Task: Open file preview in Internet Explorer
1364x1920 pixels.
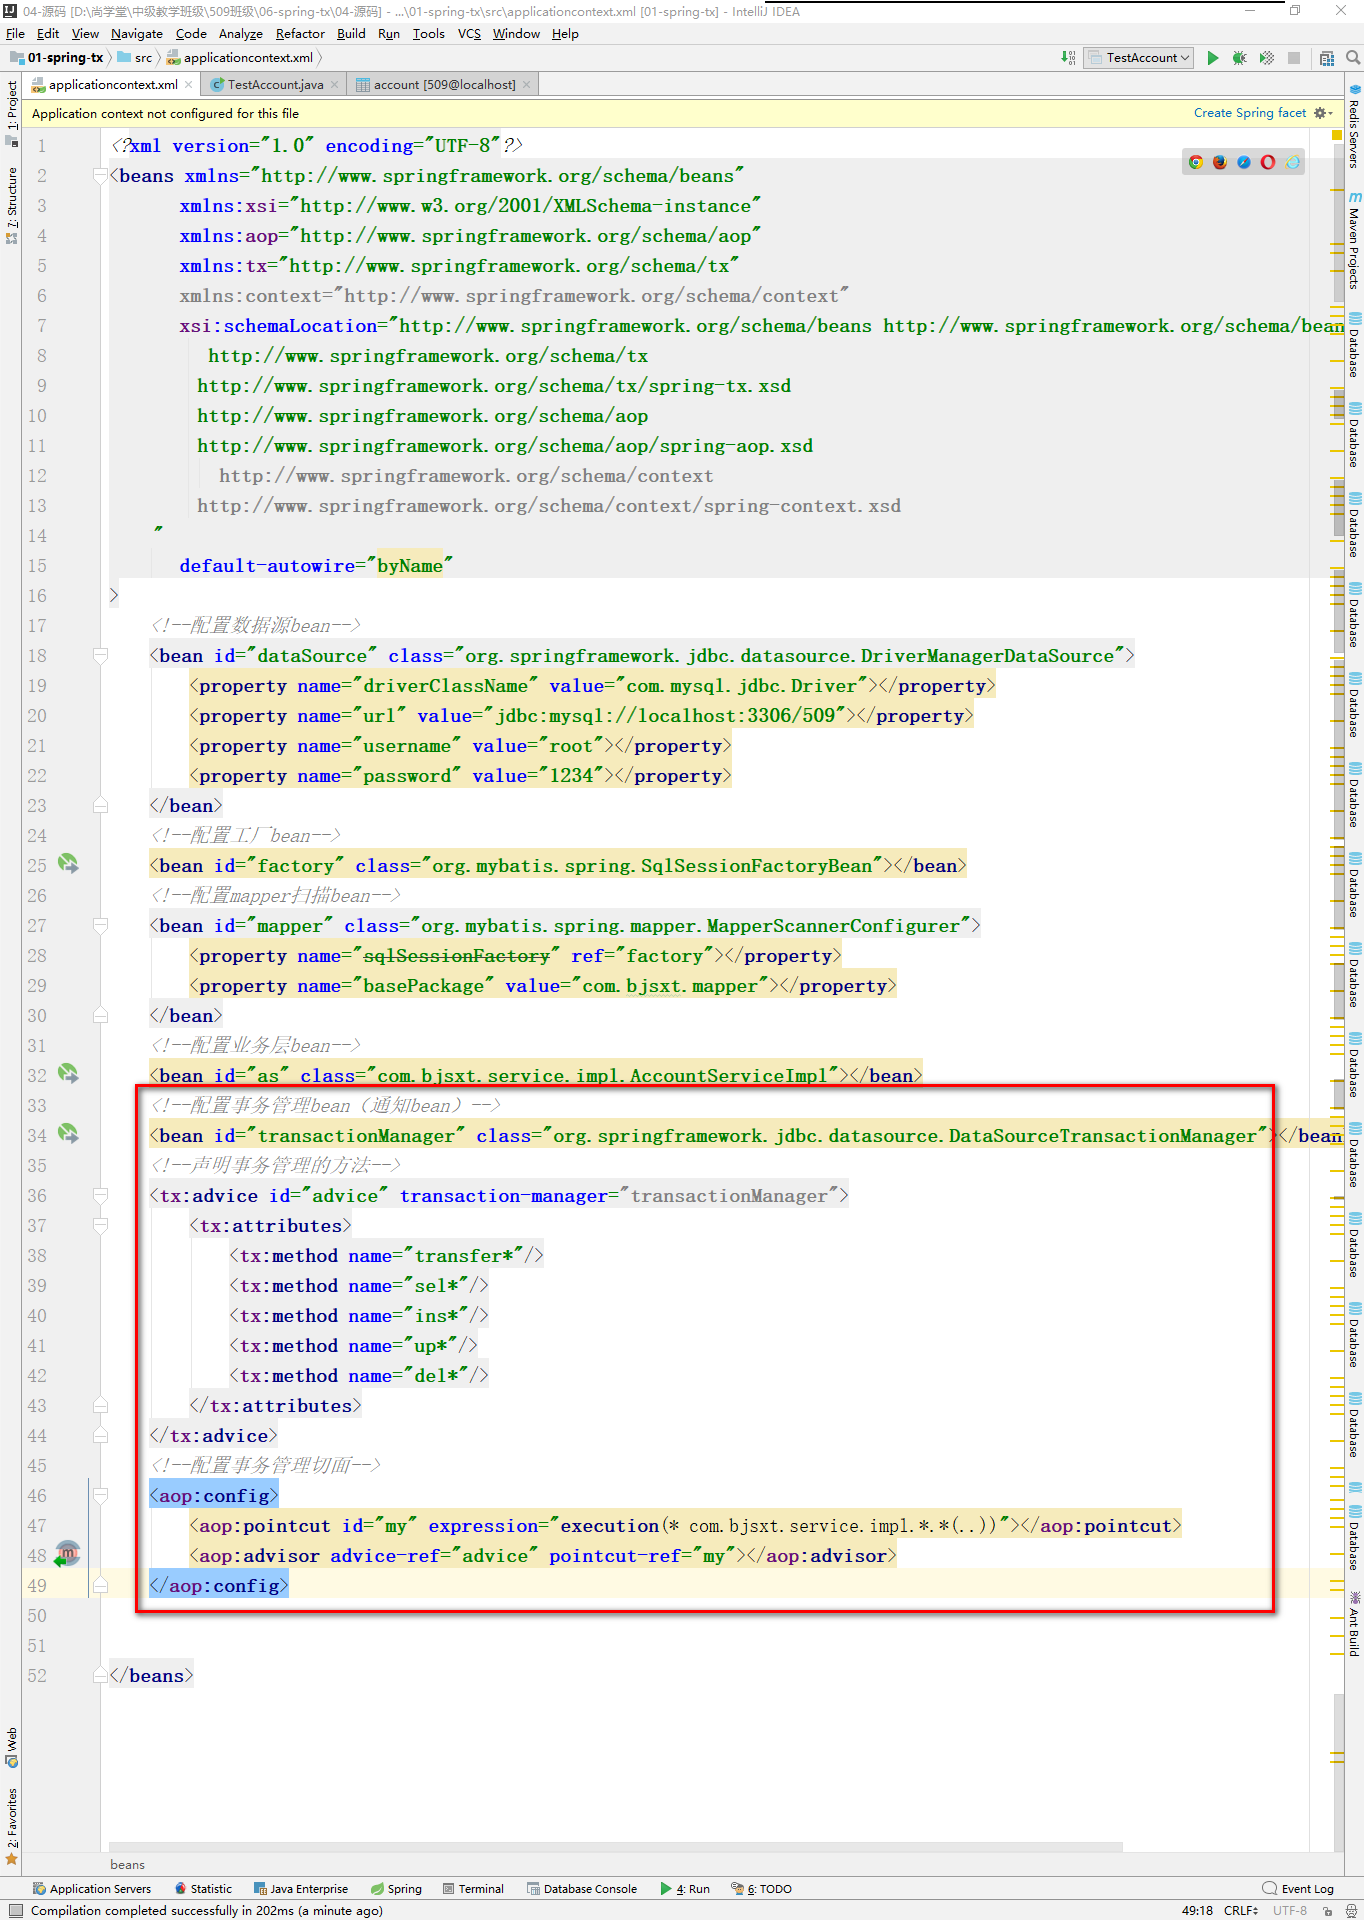Action: [x=1292, y=162]
